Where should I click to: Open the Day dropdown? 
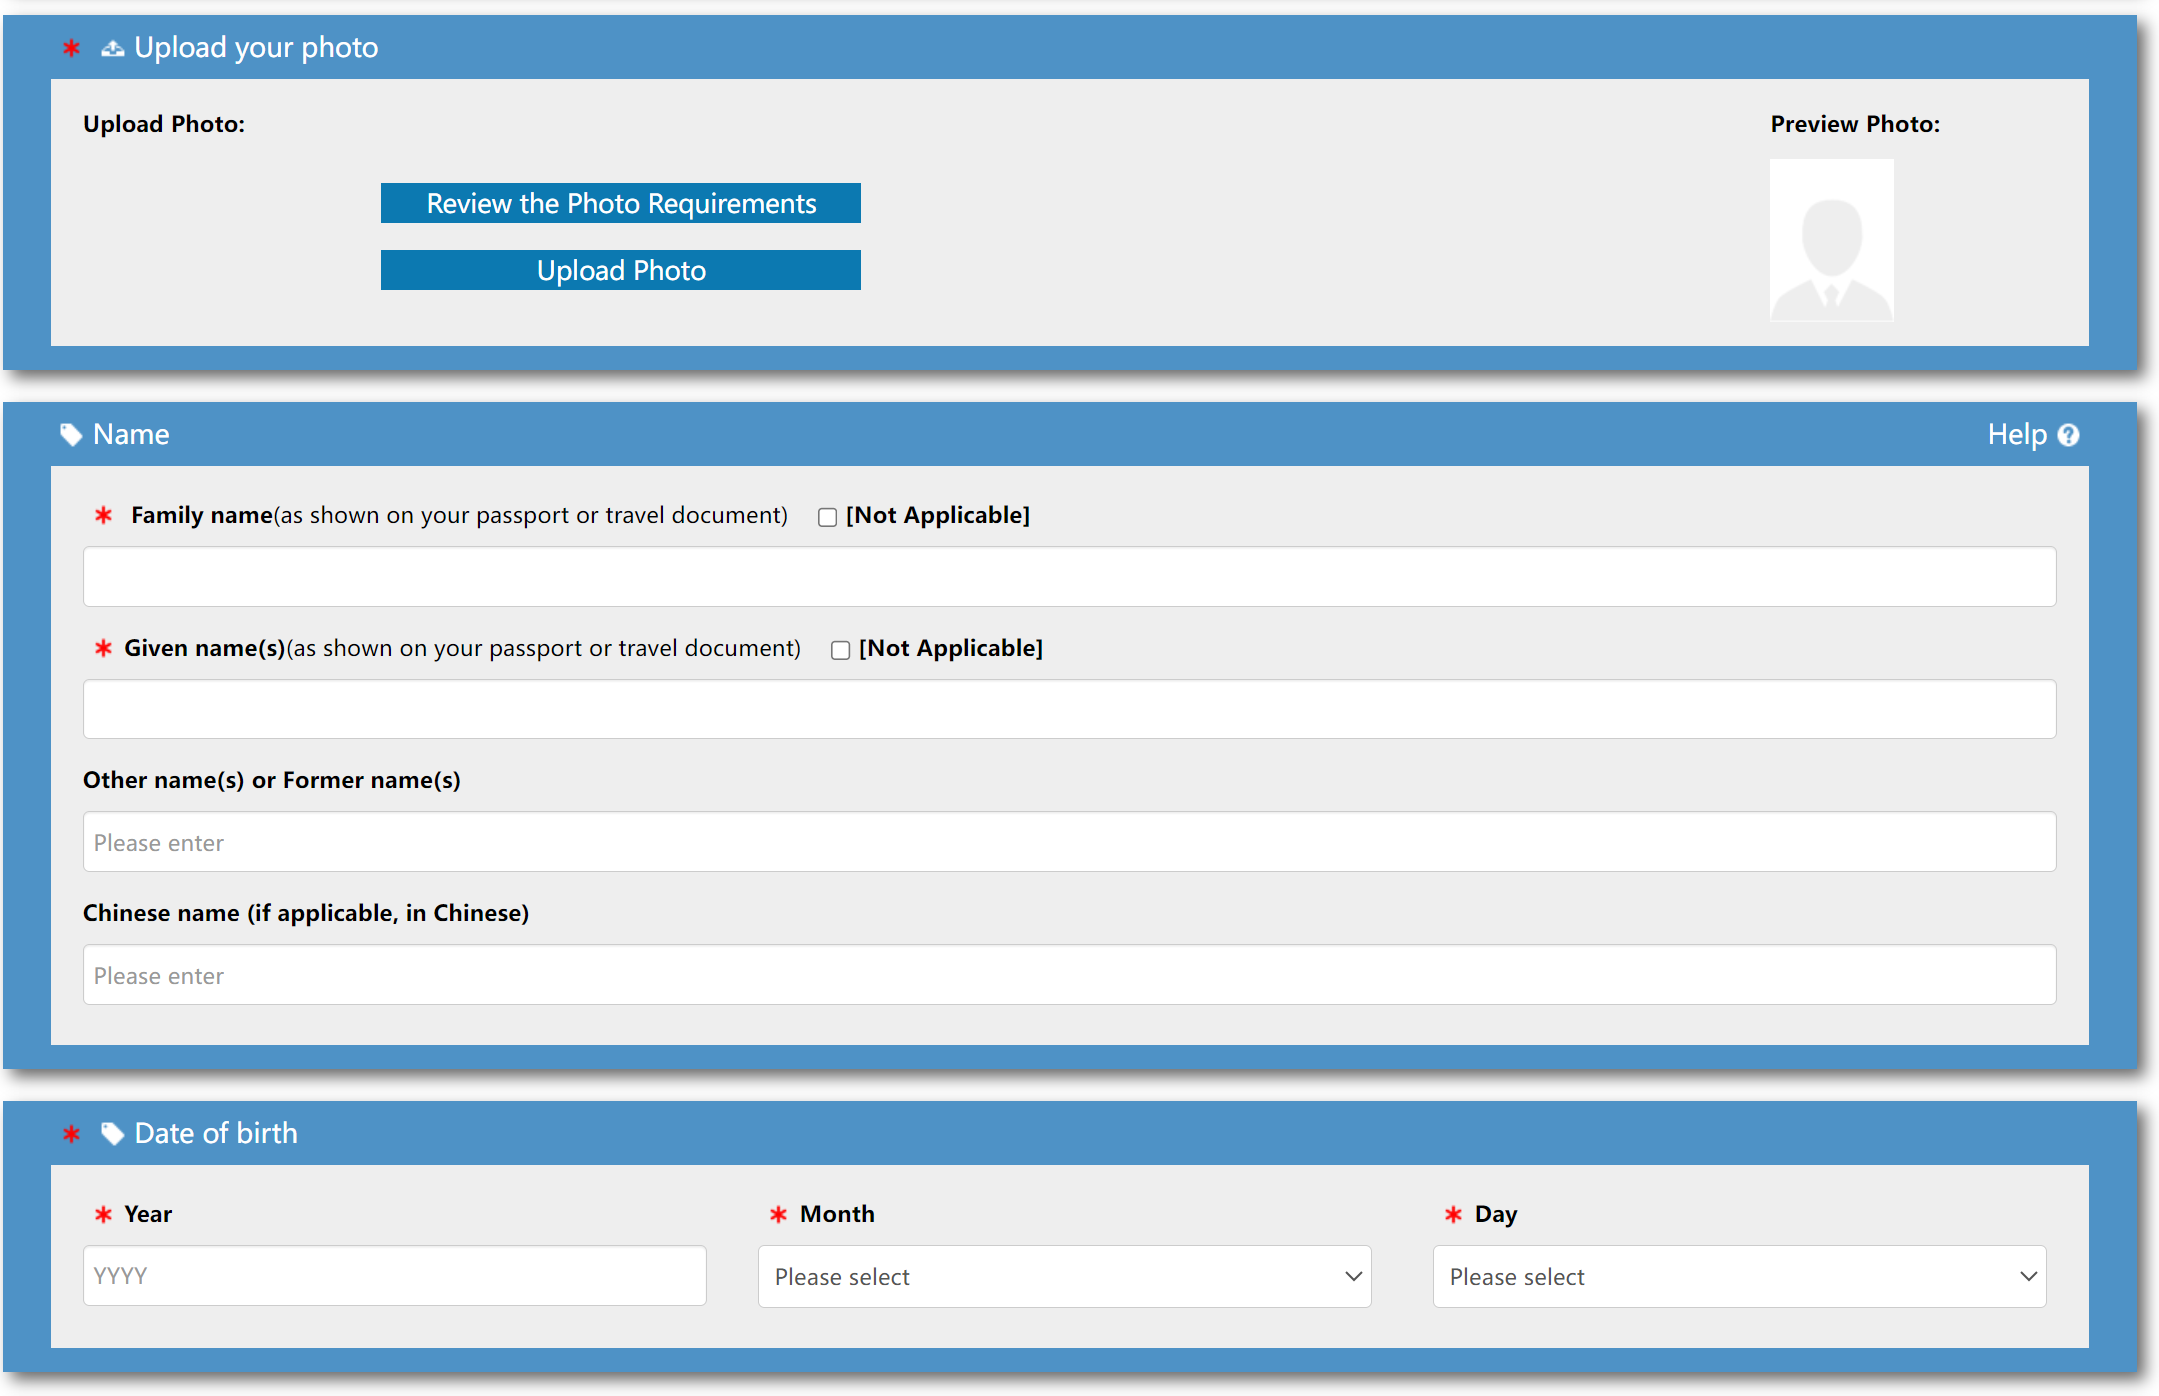point(1738,1276)
